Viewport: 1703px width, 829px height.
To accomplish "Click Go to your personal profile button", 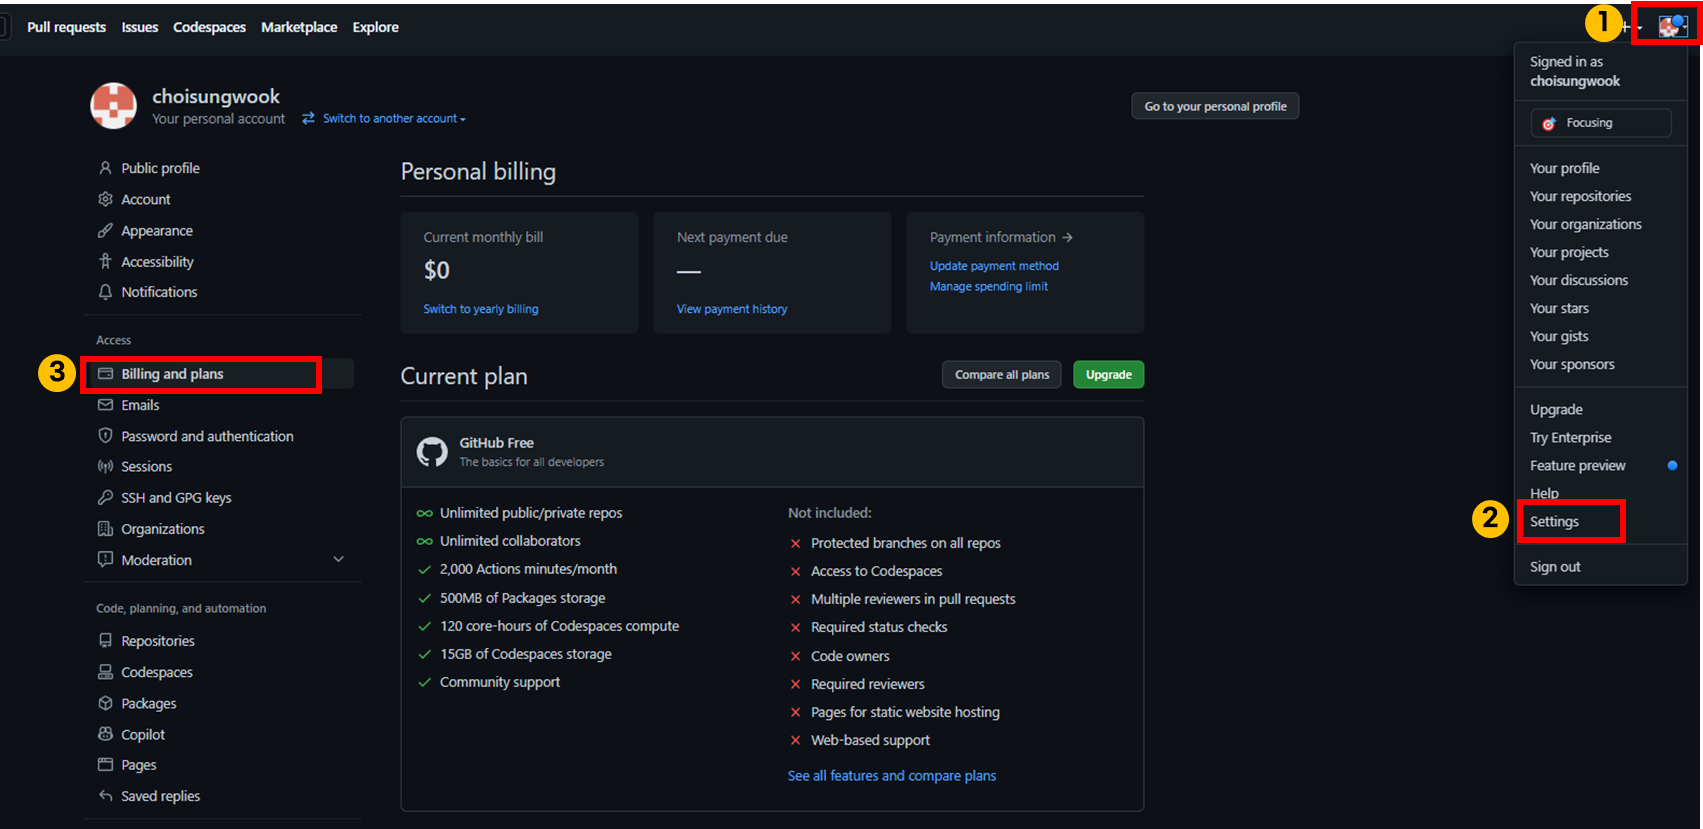I will (1215, 106).
